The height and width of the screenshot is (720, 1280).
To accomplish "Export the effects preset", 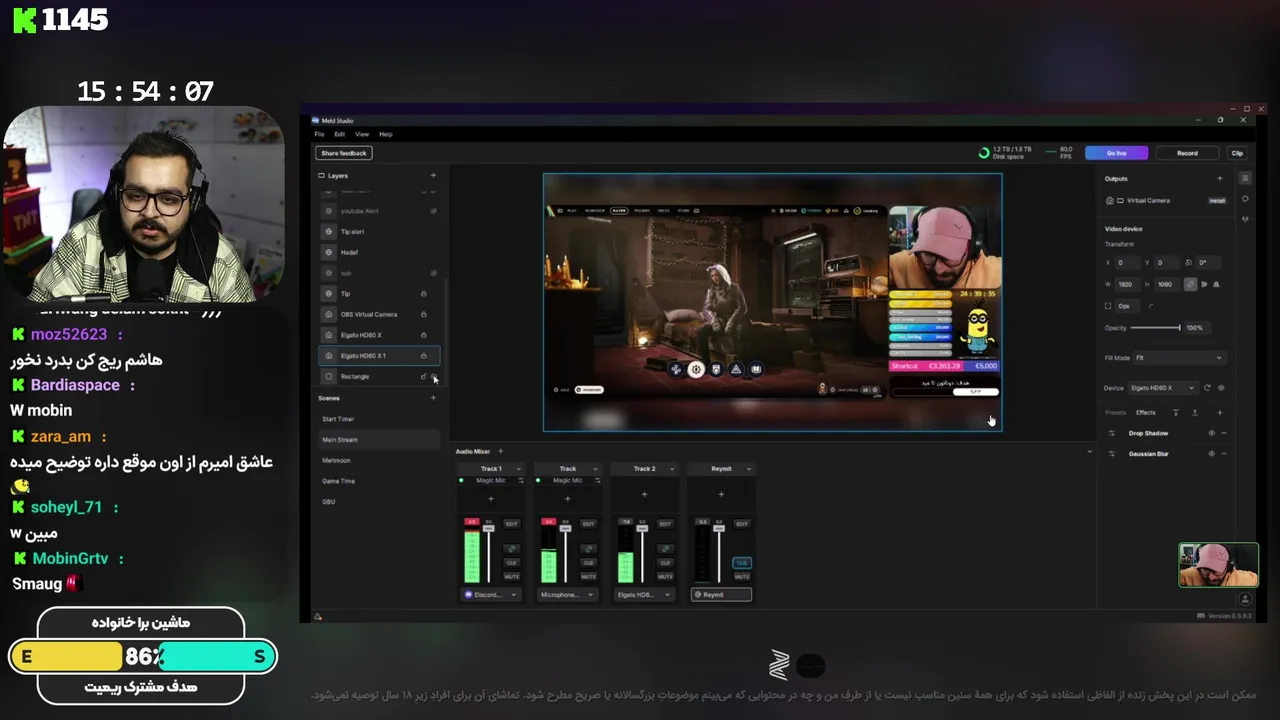I will coord(1195,412).
